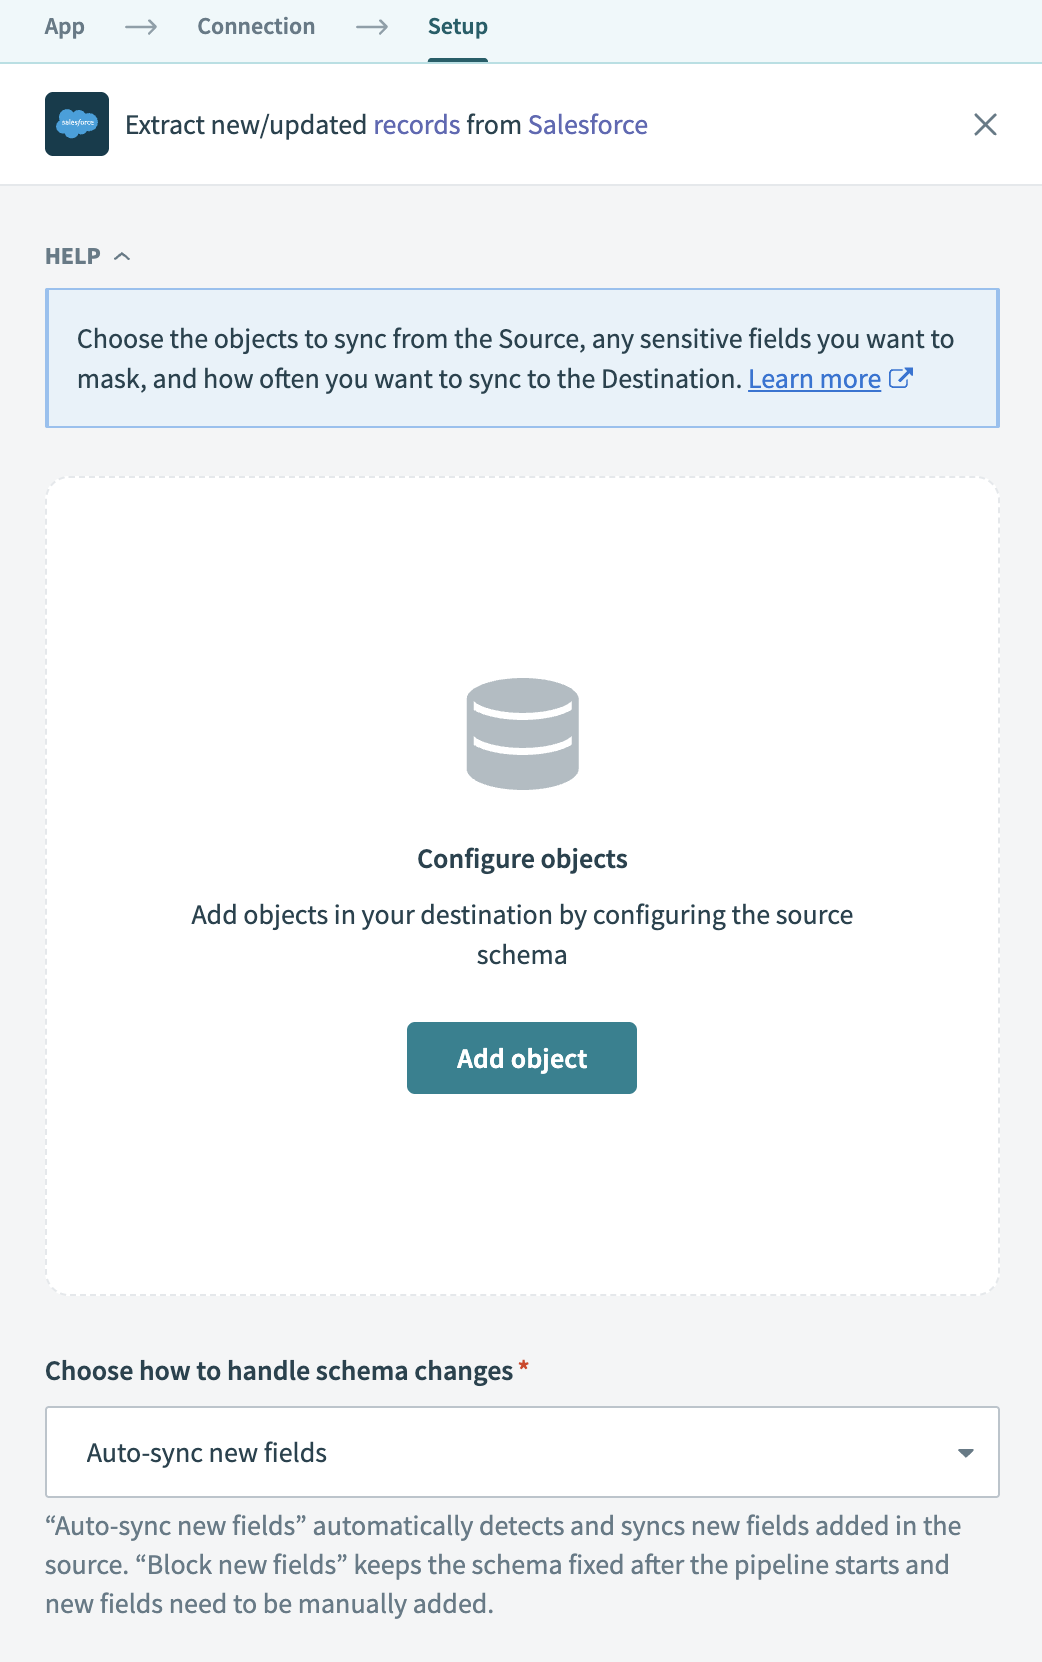This screenshot has height=1662, width=1042.
Task: Select the Setup tab
Action: click(458, 27)
